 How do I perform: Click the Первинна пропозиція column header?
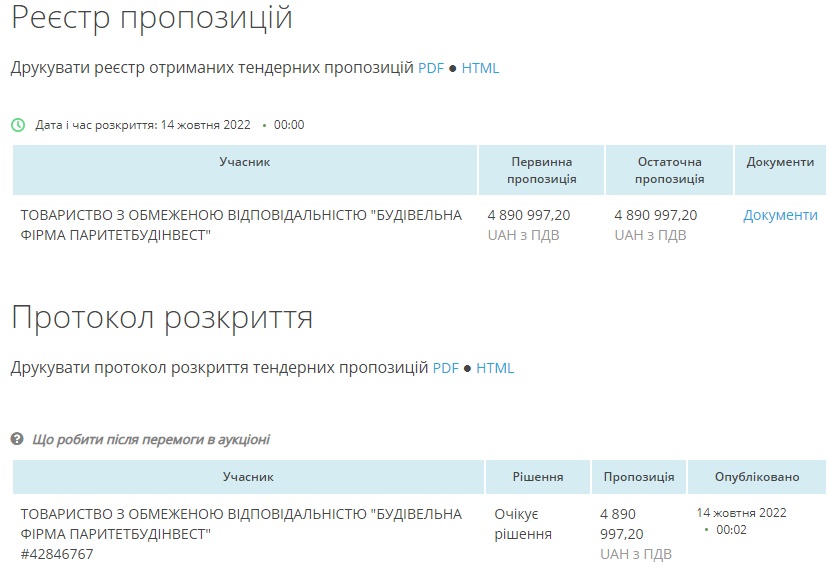tap(541, 170)
